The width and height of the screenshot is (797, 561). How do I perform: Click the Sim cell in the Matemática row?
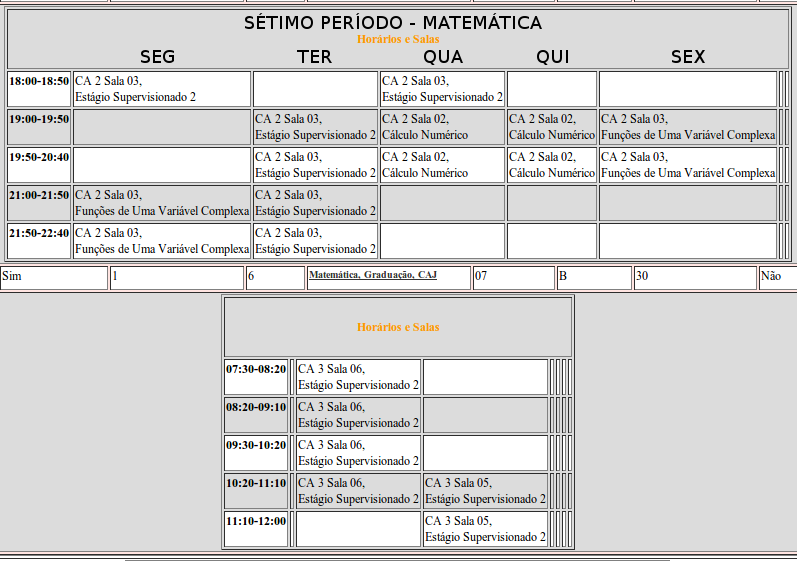[54, 278]
